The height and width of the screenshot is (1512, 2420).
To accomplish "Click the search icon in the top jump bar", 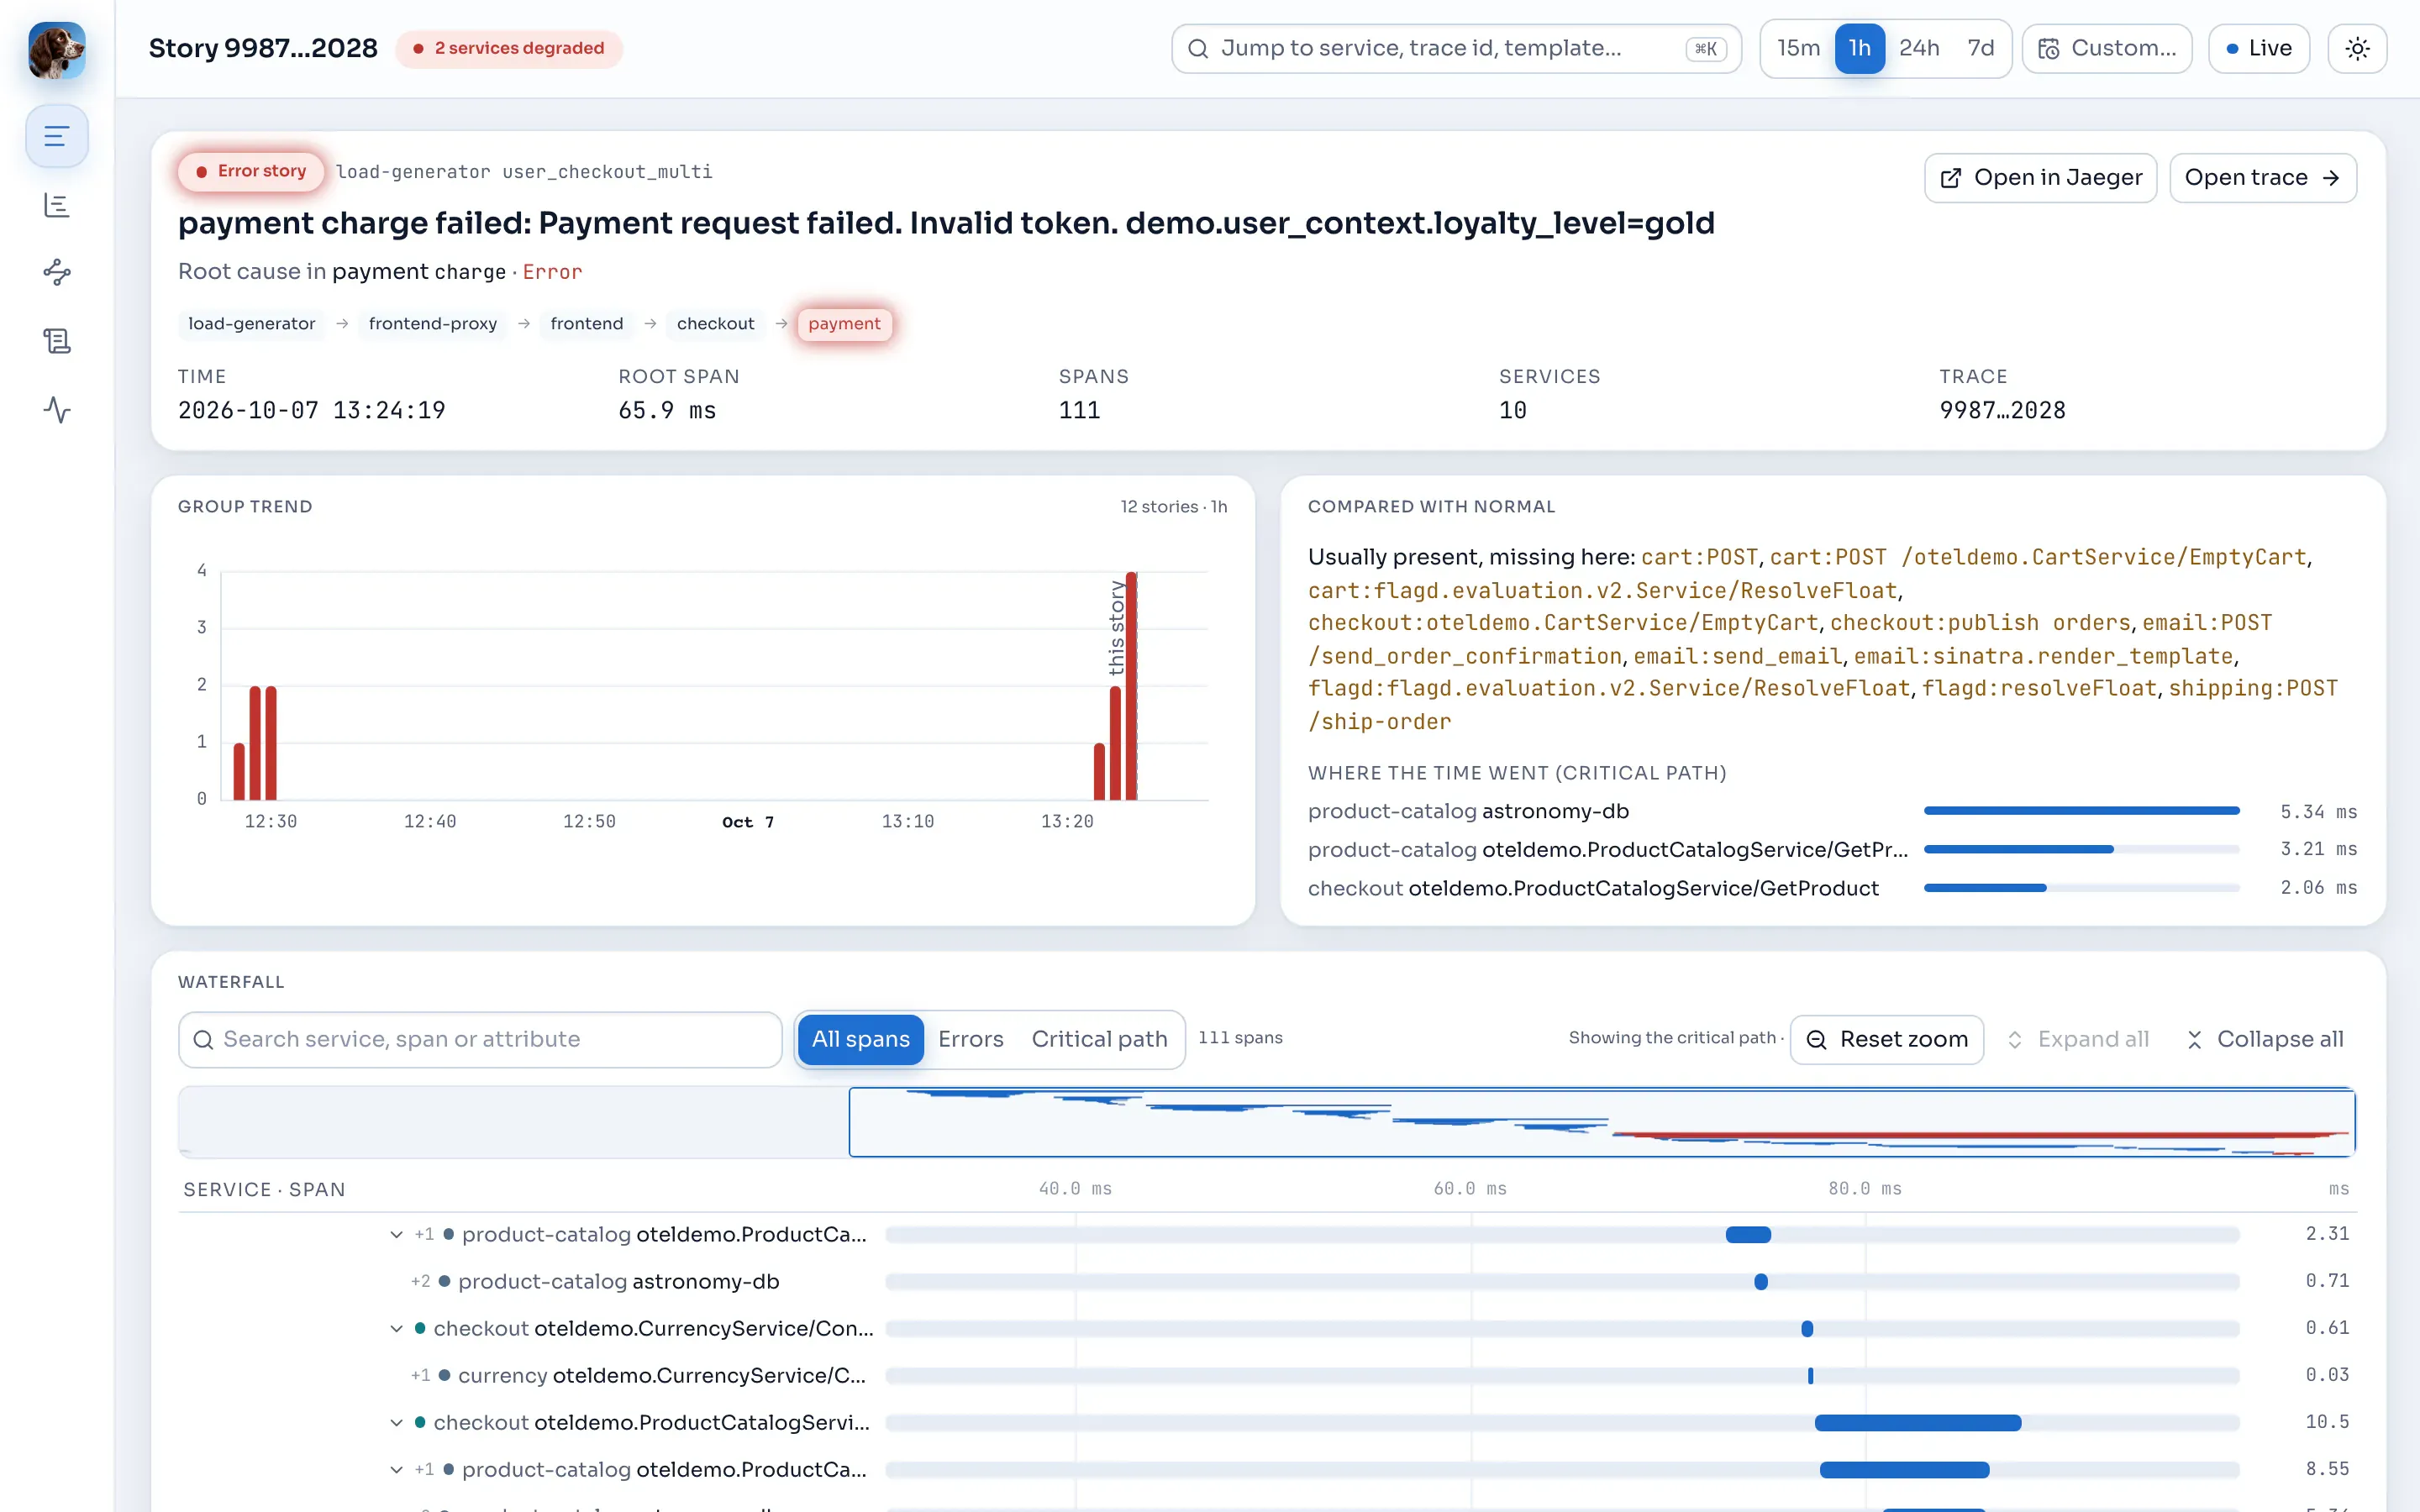I will pos(1198,49).
